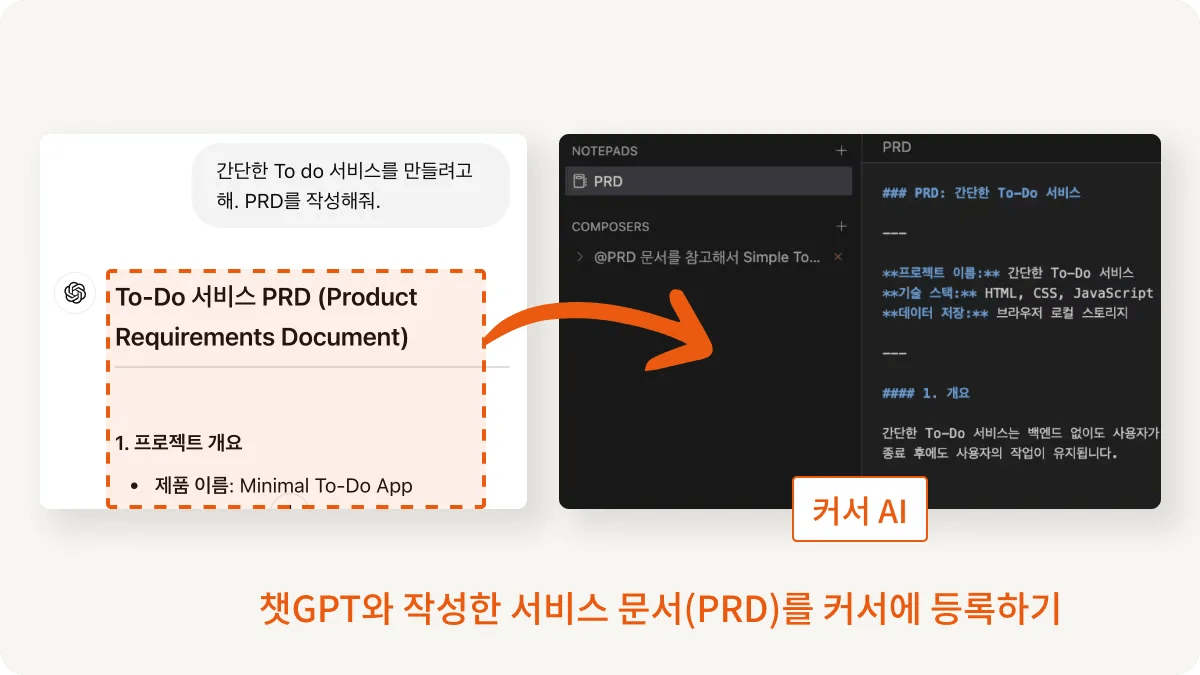This screenshot has height=675, width=1200.
Task: Click the line '종료 후에도 사용자의 작업이 유지됩니다.'
Action: 998,453
